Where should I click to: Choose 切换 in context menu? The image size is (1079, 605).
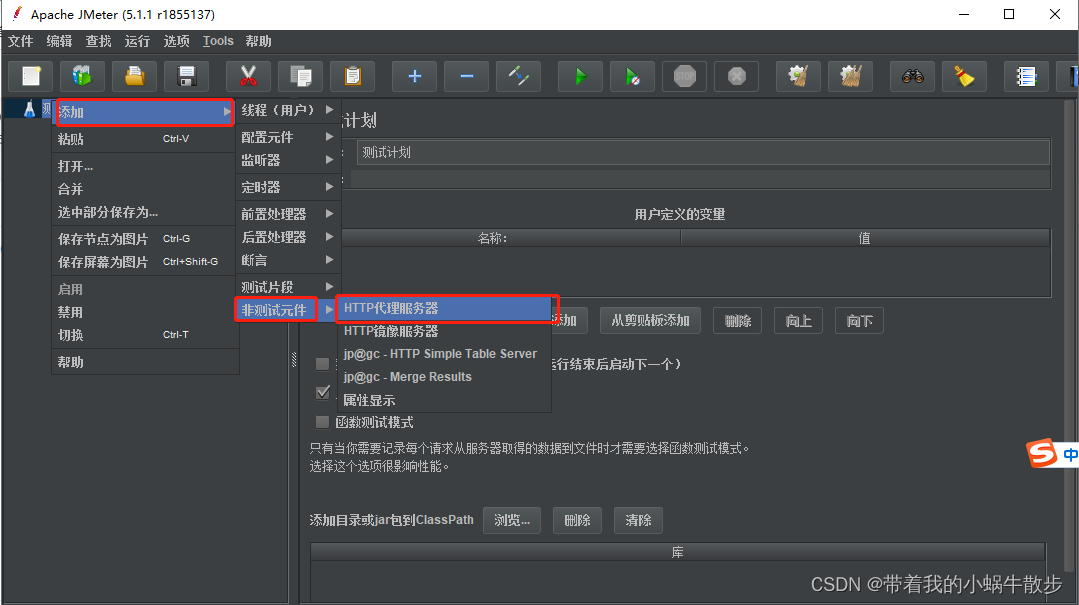coord(145,335)
